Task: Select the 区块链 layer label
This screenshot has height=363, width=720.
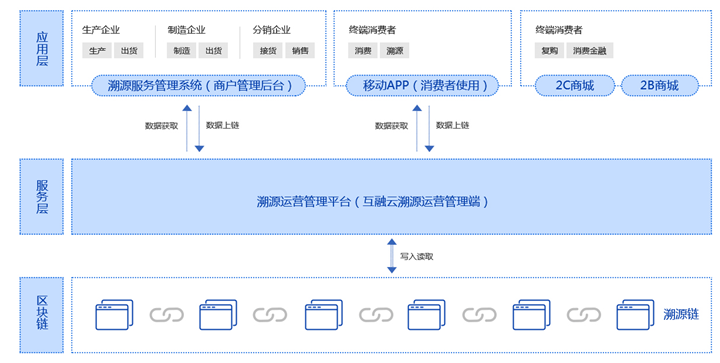Action: click(42, 315)
